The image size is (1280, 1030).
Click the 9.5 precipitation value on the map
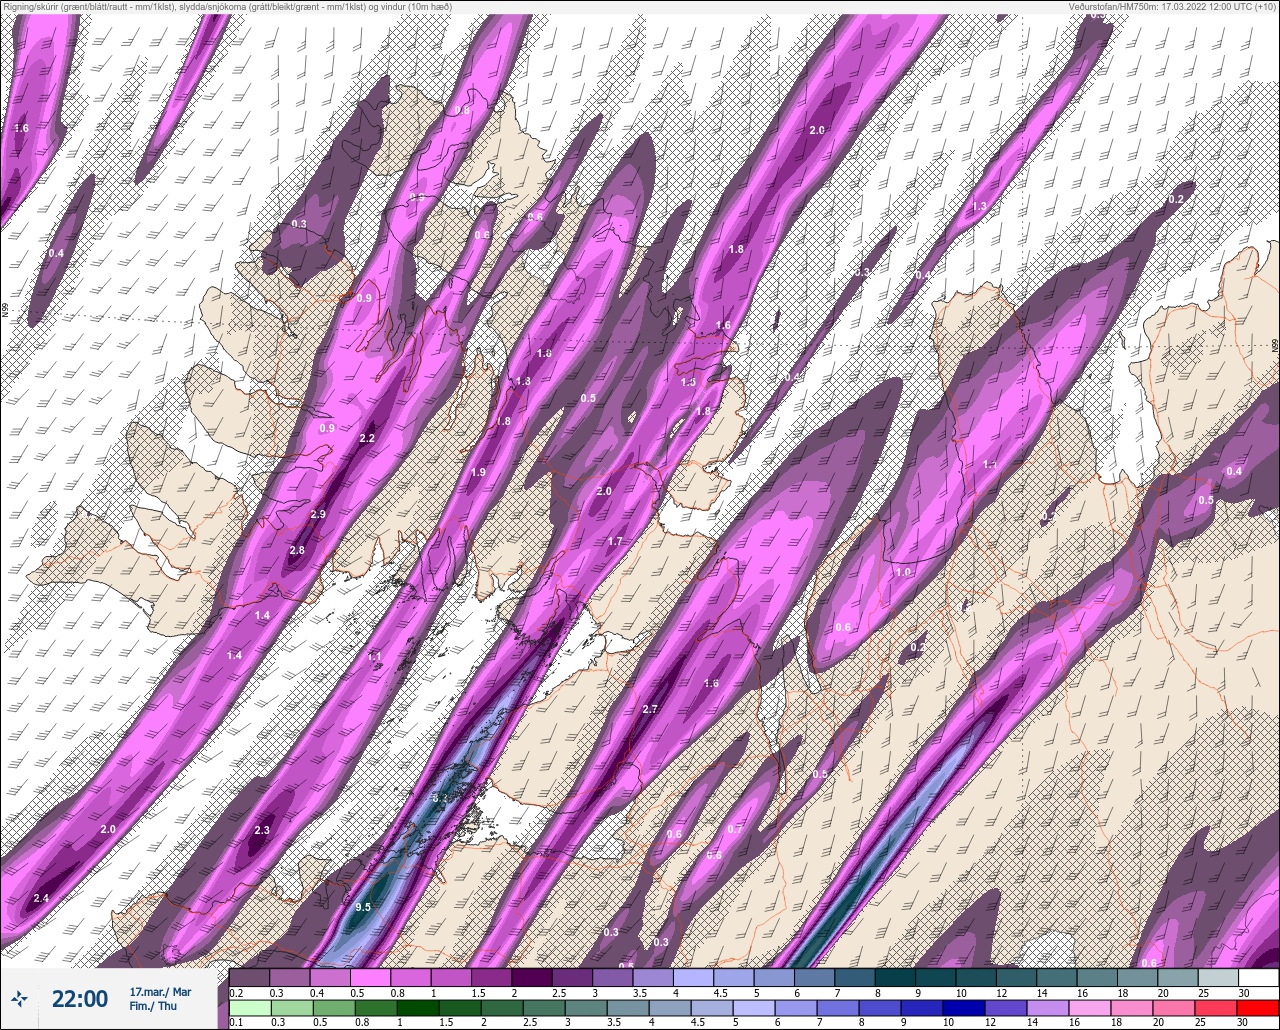(363, 907)
